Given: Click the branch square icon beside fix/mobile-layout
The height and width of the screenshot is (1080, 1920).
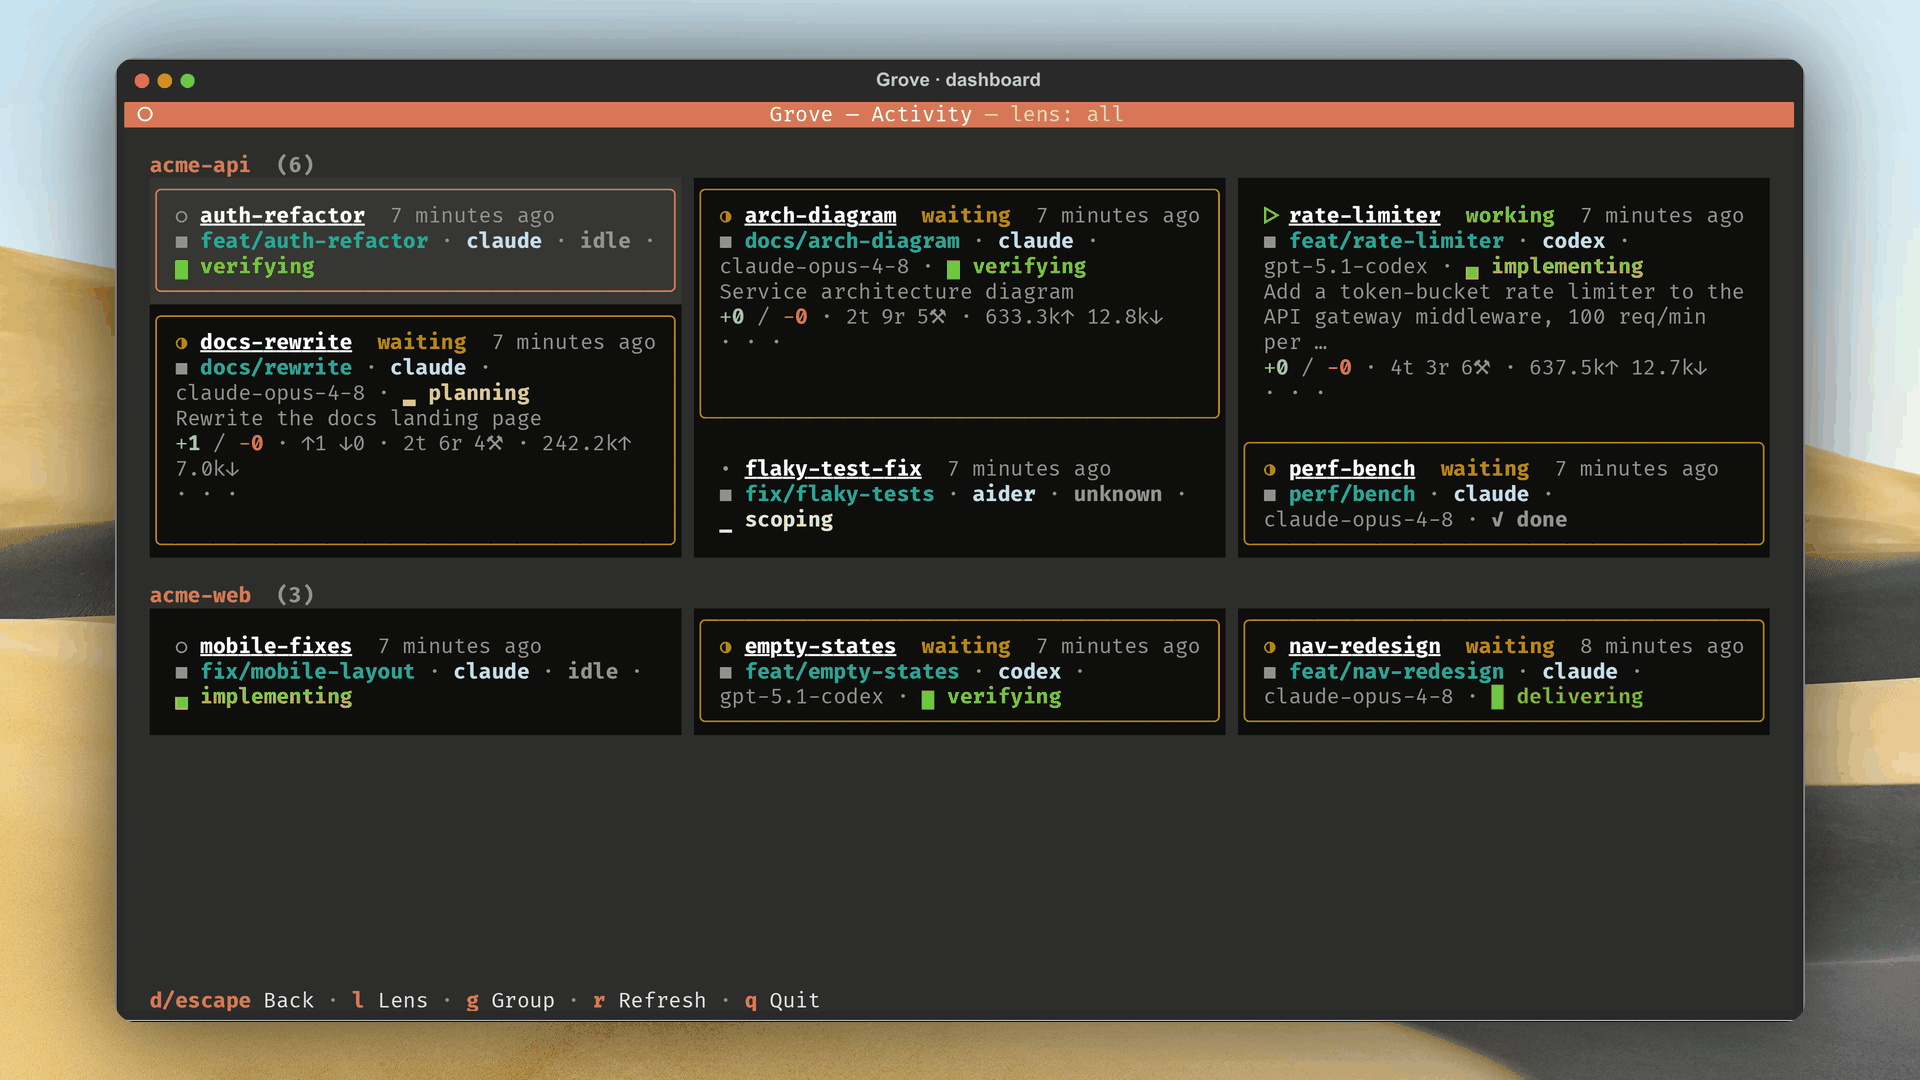Looking at the screenshot, I should pos(181,673).
